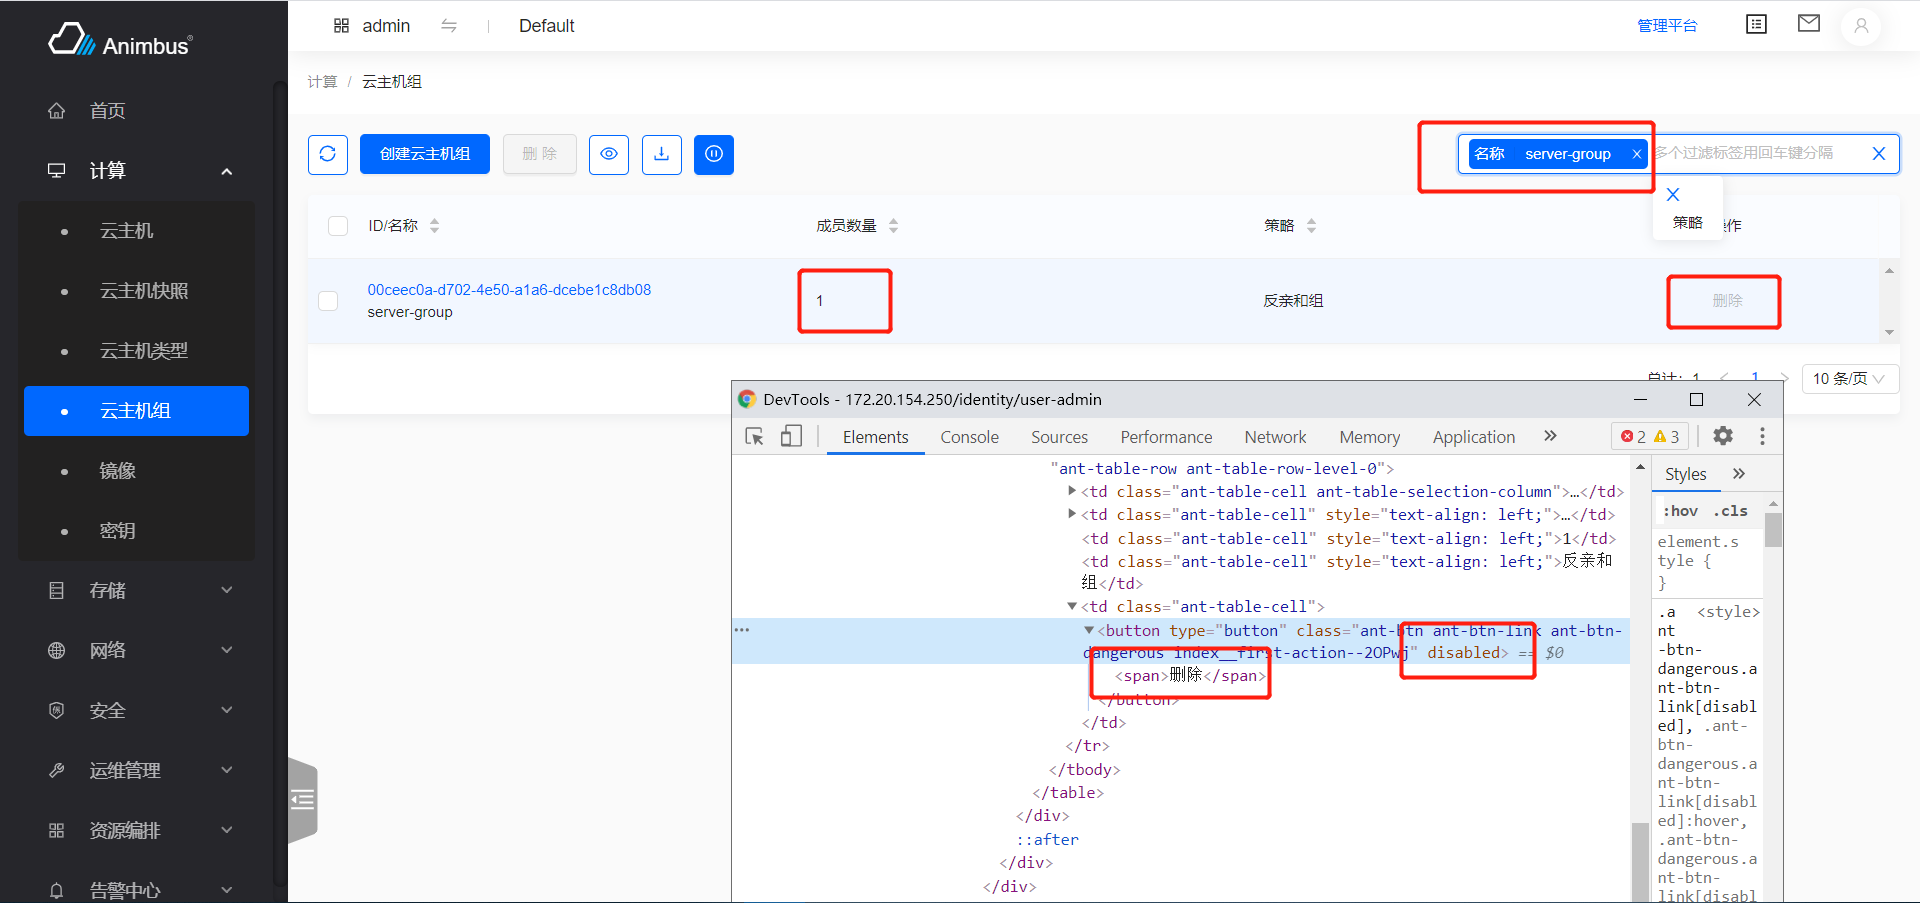
Task: Click the user avatar icon
Action: click(1861, 25)
